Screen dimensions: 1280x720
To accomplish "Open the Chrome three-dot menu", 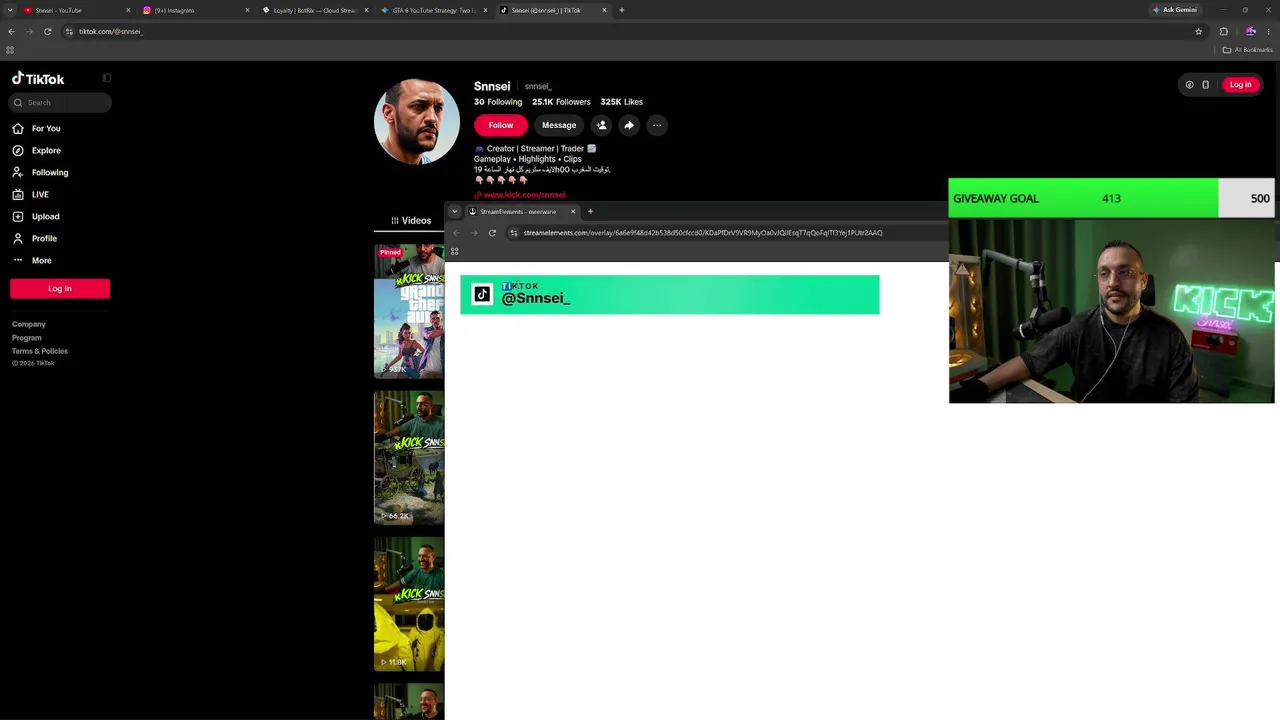I will [1268, 31].
